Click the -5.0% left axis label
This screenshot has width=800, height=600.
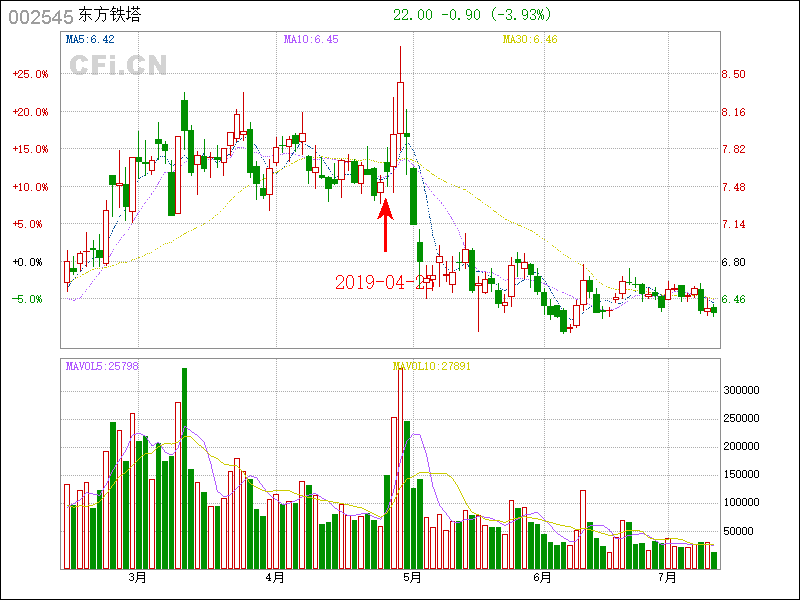coord(27,299)
